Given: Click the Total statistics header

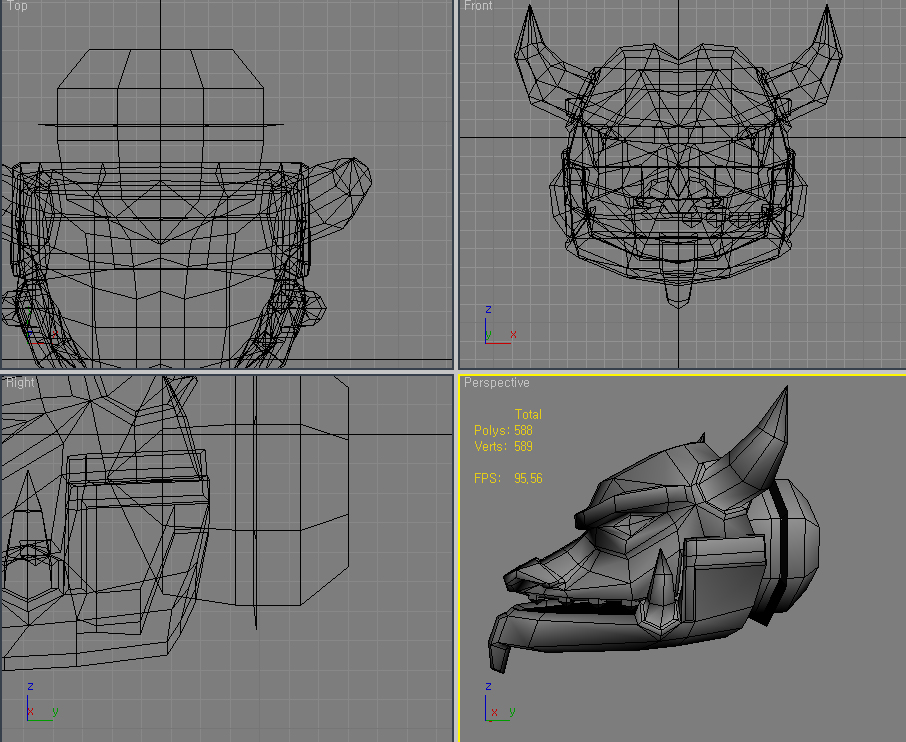Looking at the screenshot, I should point(528,414).
